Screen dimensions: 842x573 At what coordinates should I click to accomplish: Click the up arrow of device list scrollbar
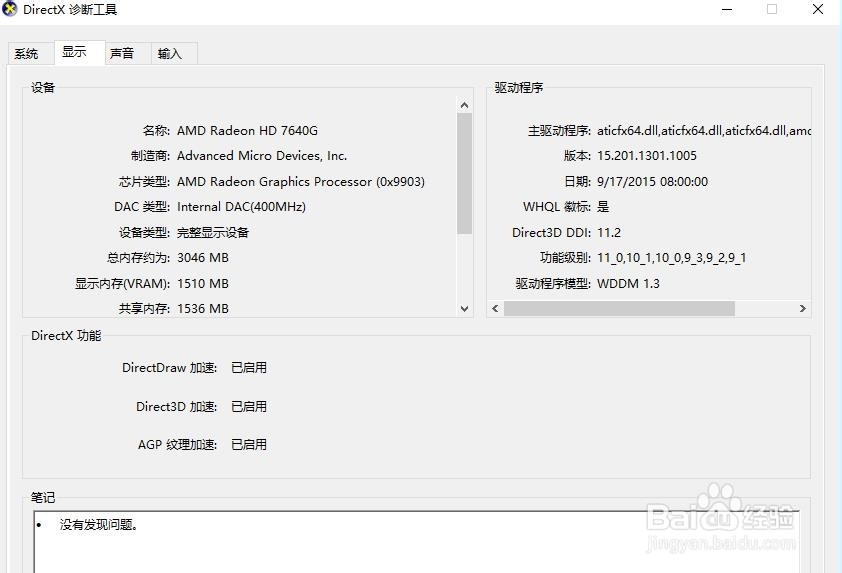pyautogui.click(x=464, y=105)
